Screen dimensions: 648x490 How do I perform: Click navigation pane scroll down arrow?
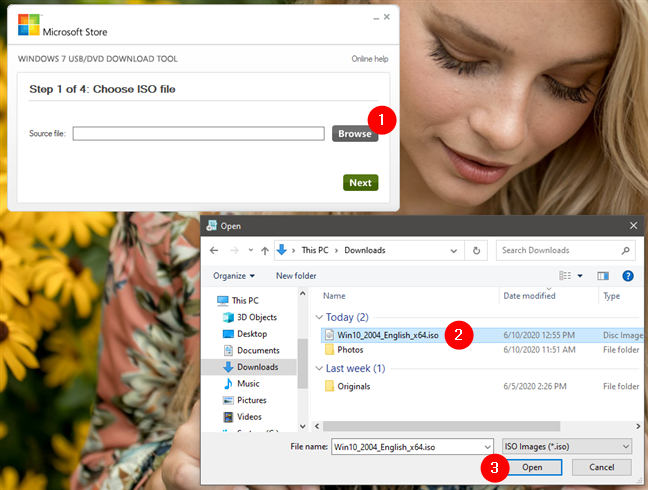click(x=303, y=426)
